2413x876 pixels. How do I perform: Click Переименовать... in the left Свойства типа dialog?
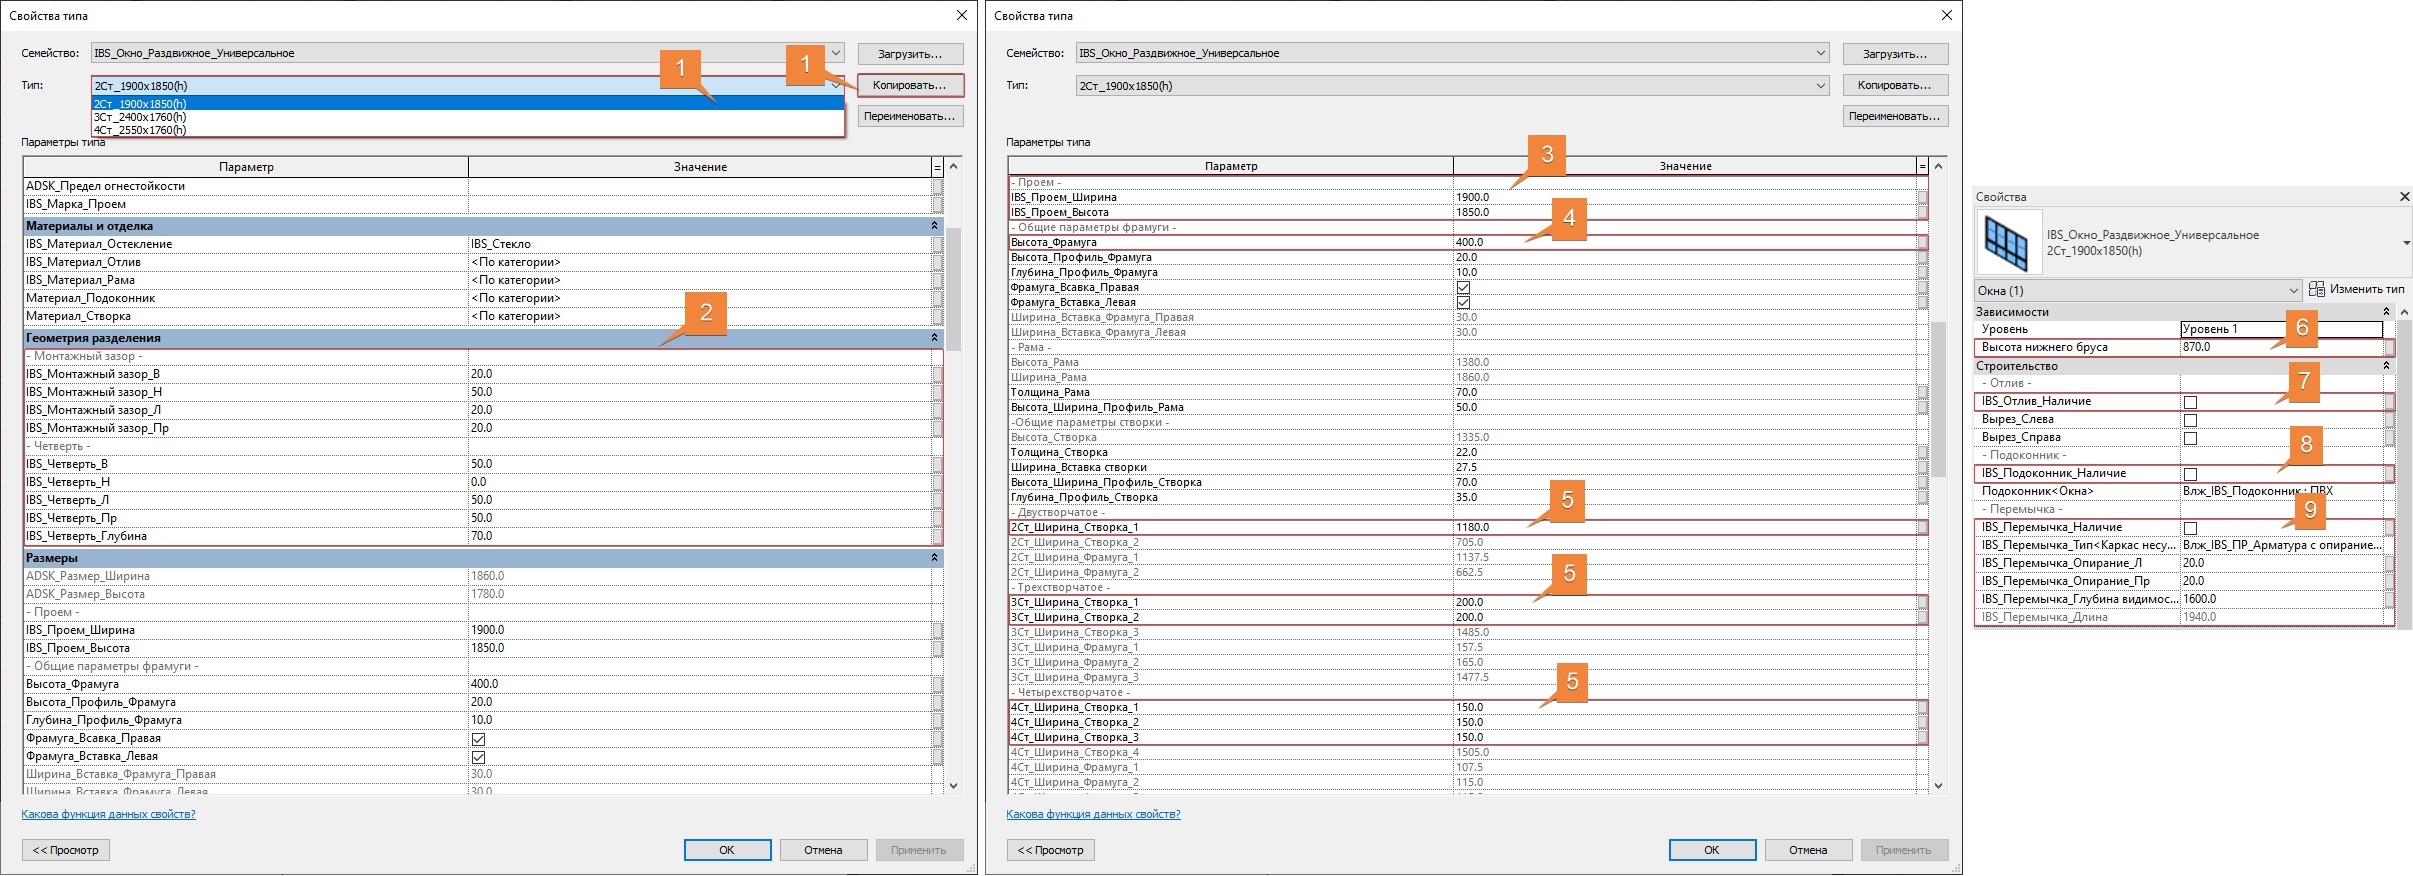910,116
